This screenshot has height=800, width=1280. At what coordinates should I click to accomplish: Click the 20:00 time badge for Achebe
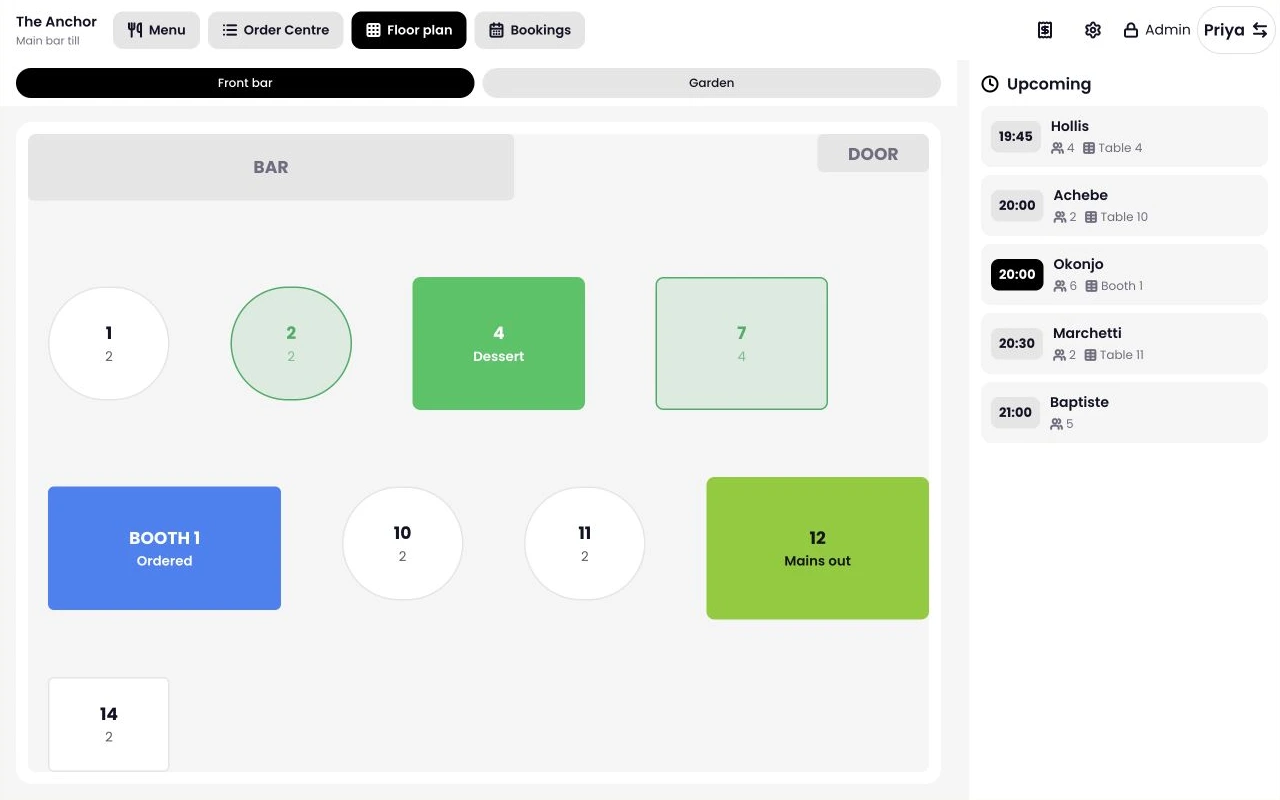coord(1017,205)
